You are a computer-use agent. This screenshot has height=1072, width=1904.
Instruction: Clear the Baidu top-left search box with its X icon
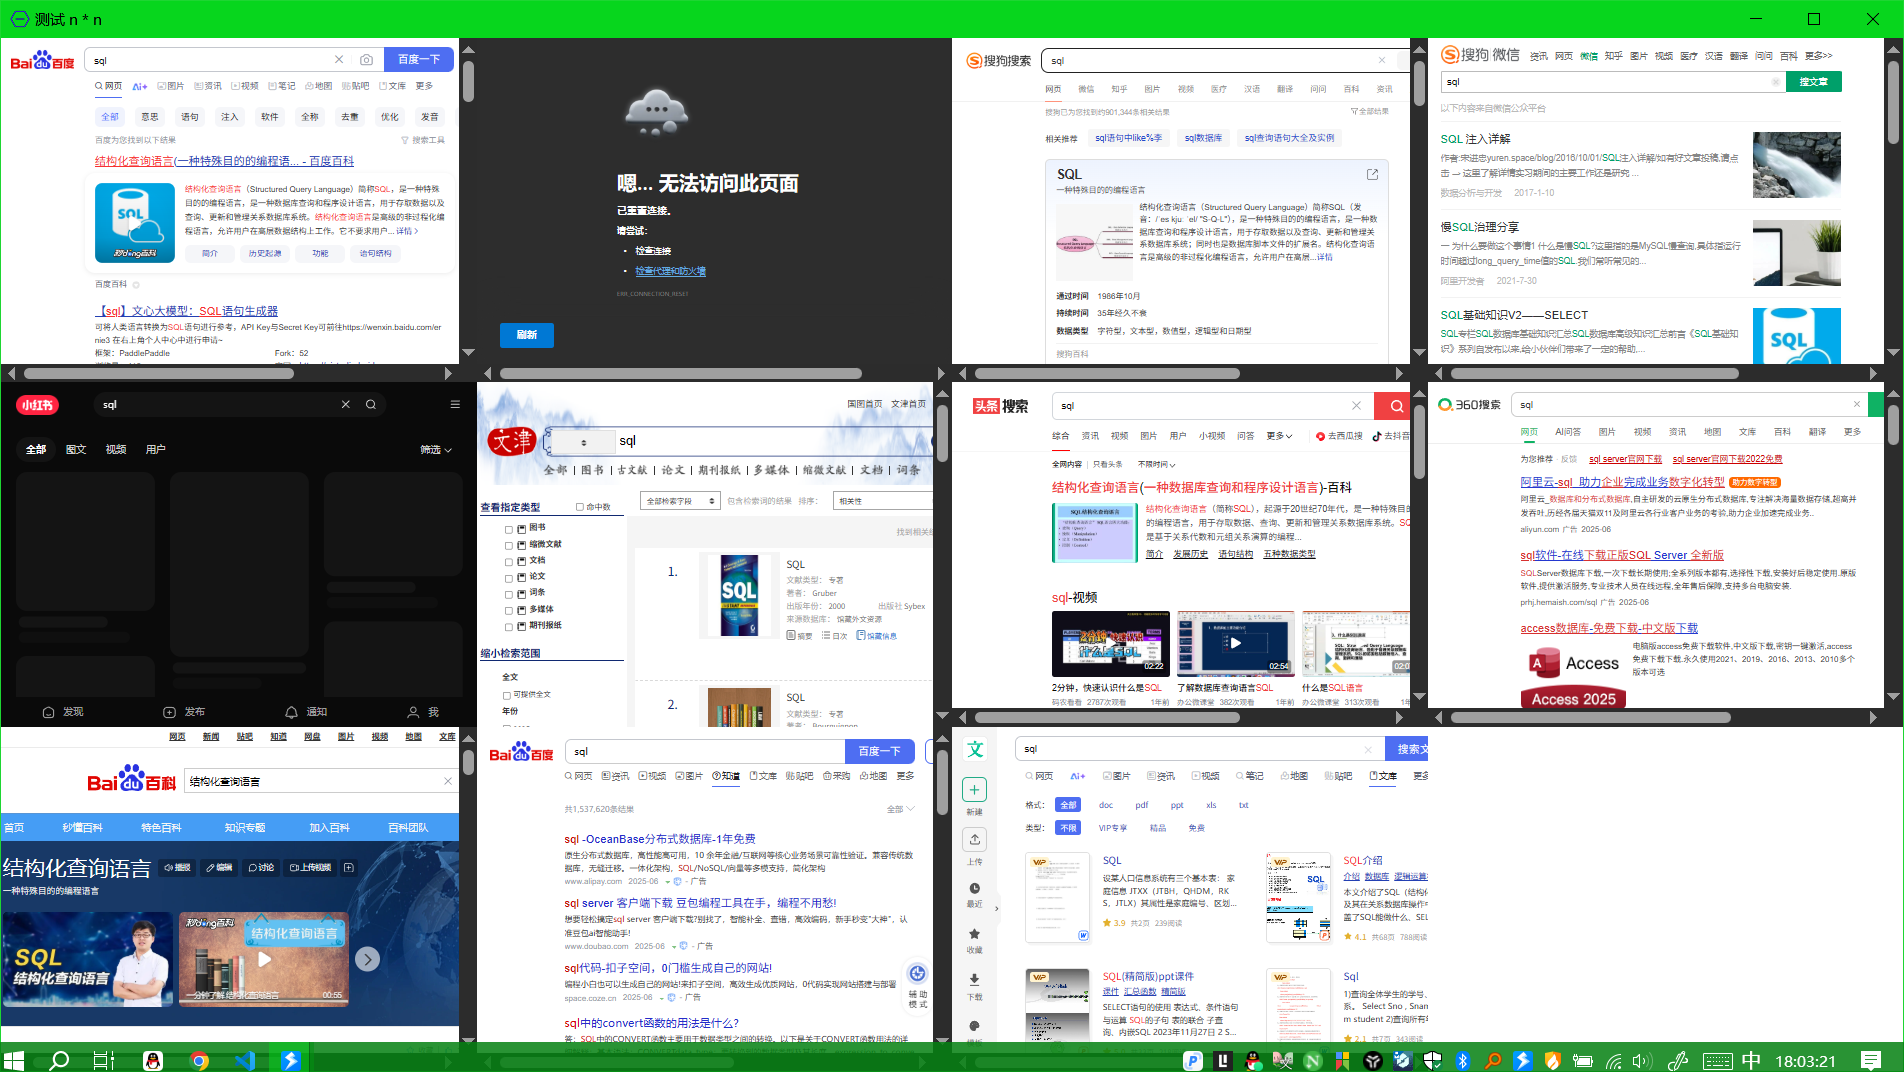pyautogui.click(x=339, y=60)
